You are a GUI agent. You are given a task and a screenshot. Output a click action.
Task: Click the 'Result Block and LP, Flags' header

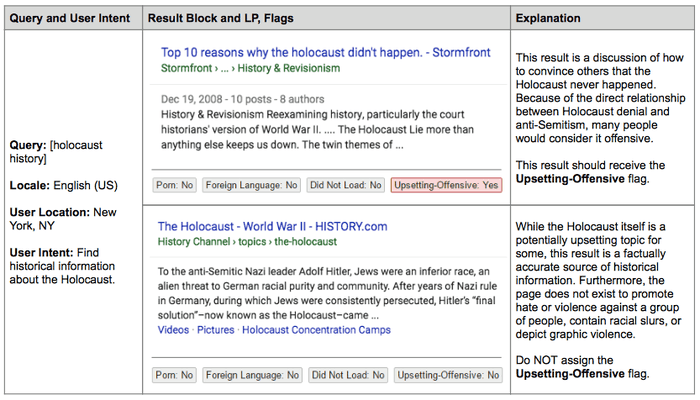218,17
